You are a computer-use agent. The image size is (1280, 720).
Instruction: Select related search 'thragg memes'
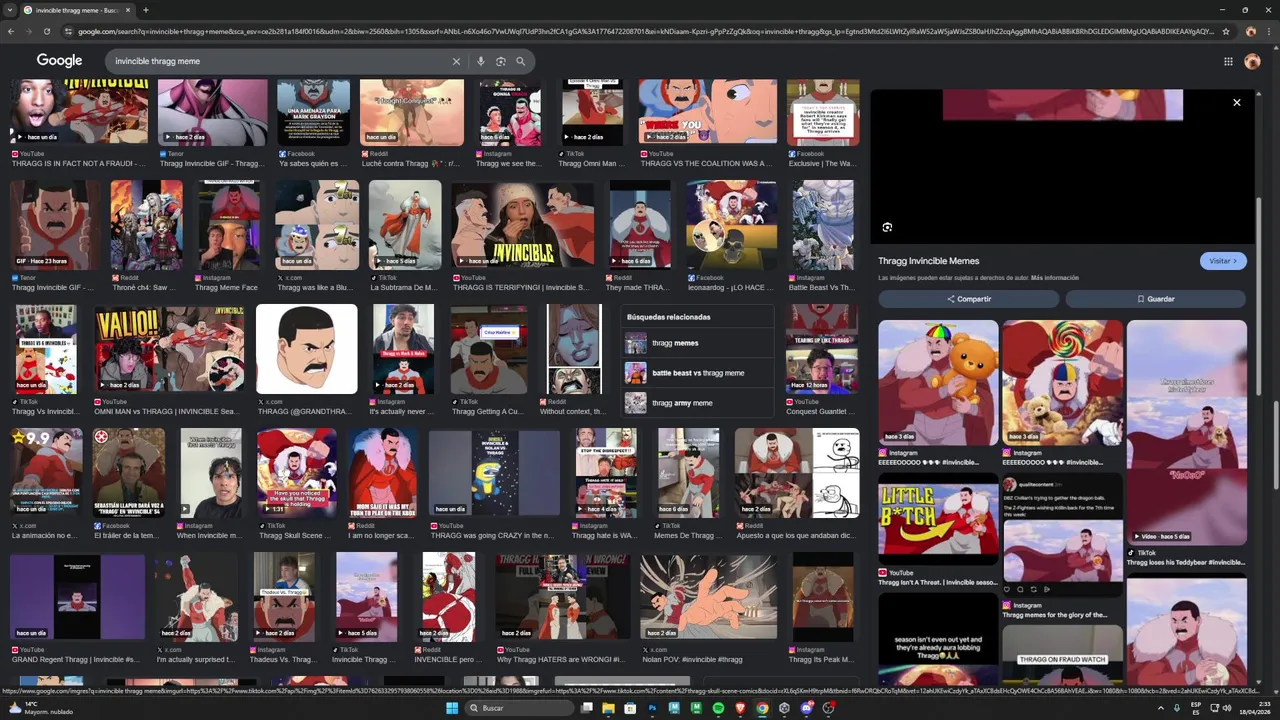tap(697, 343)
